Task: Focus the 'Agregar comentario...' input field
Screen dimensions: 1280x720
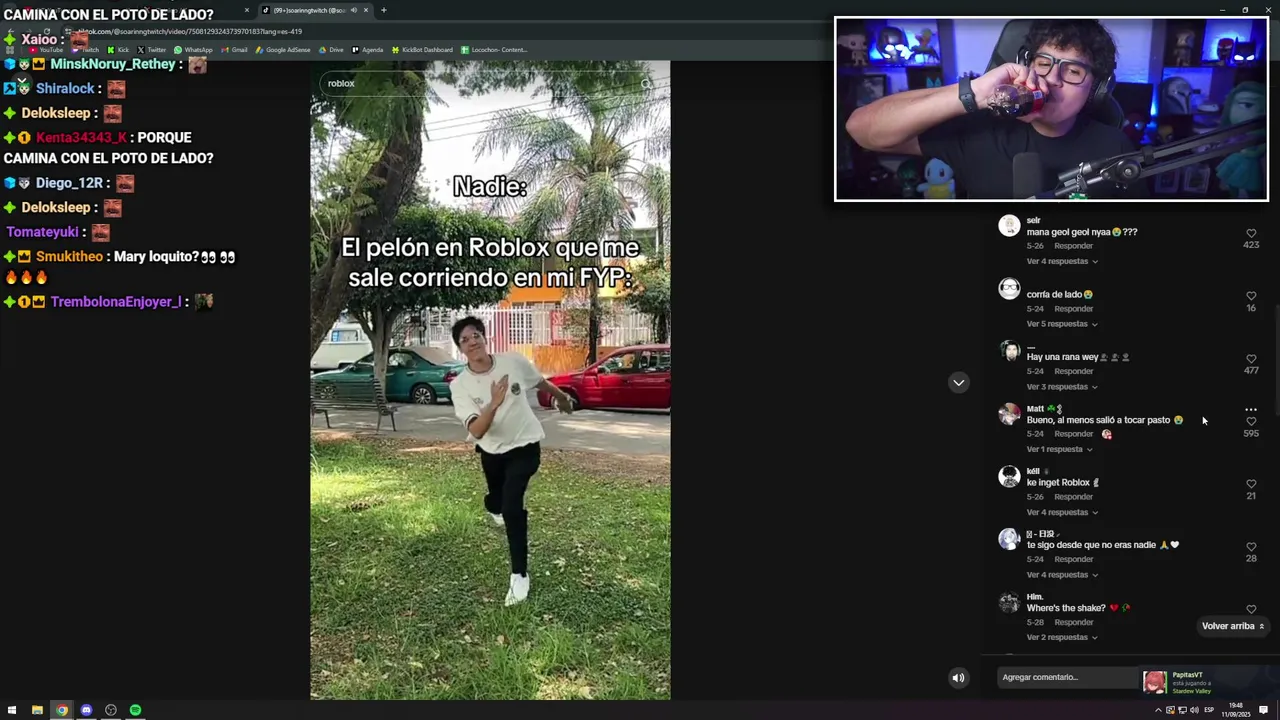Action: coord(1068,677)
